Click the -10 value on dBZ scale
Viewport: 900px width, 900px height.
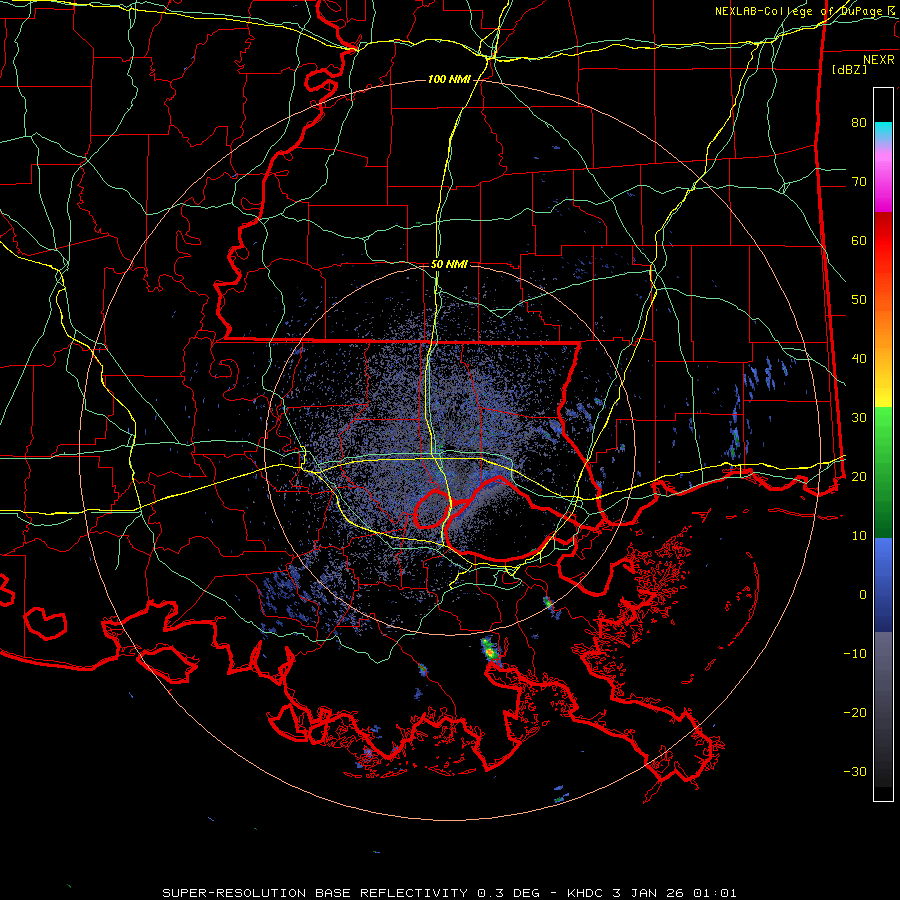pos(855,654)
